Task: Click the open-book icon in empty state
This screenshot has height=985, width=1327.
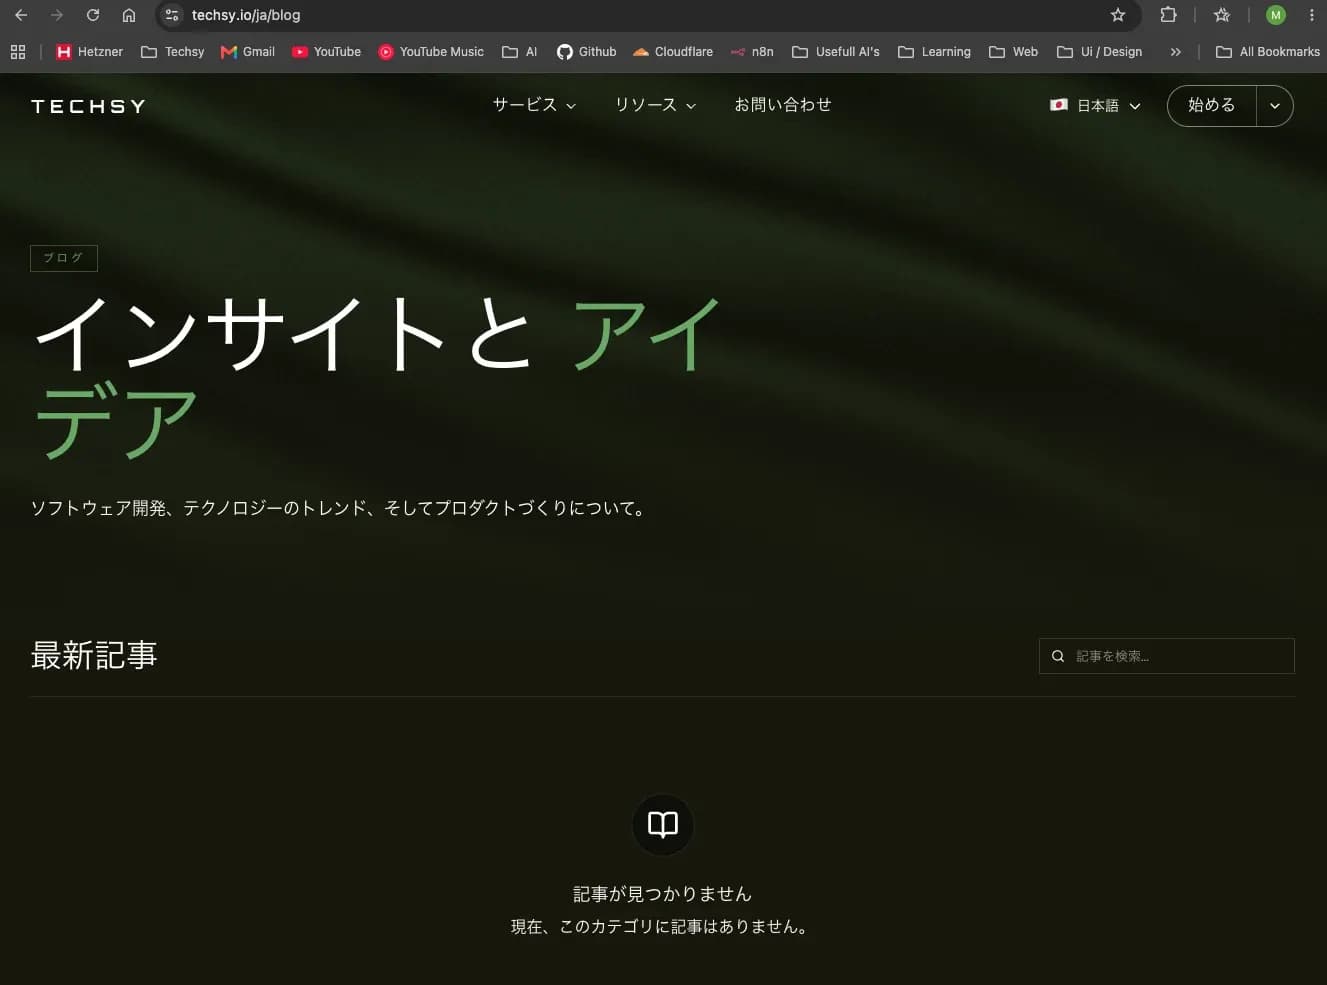Action: (x=663, y=825)
